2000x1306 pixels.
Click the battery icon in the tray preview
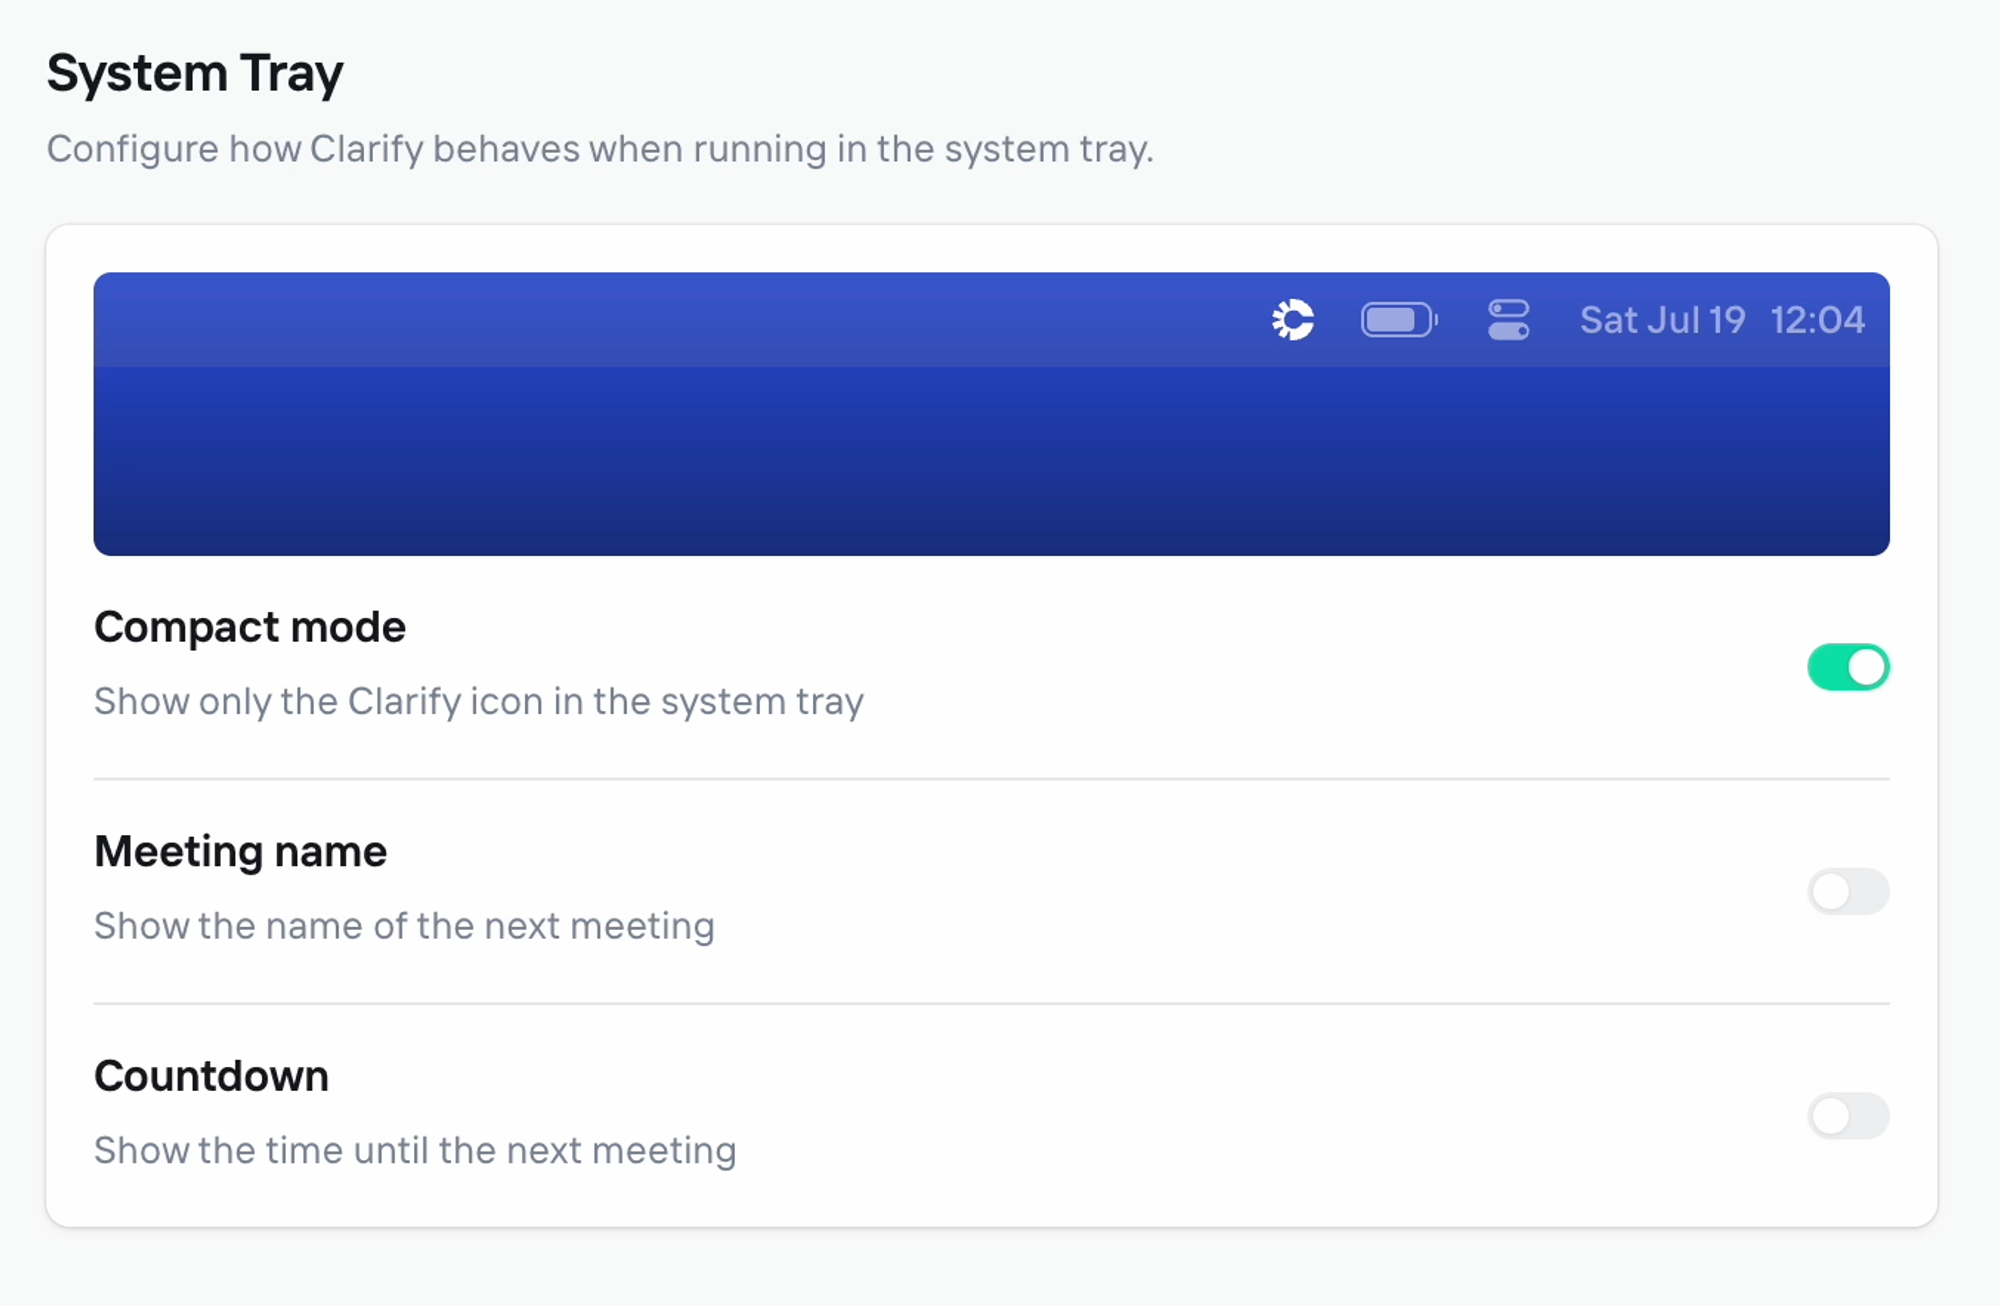pyautogui.click(x=1399, y=320)
